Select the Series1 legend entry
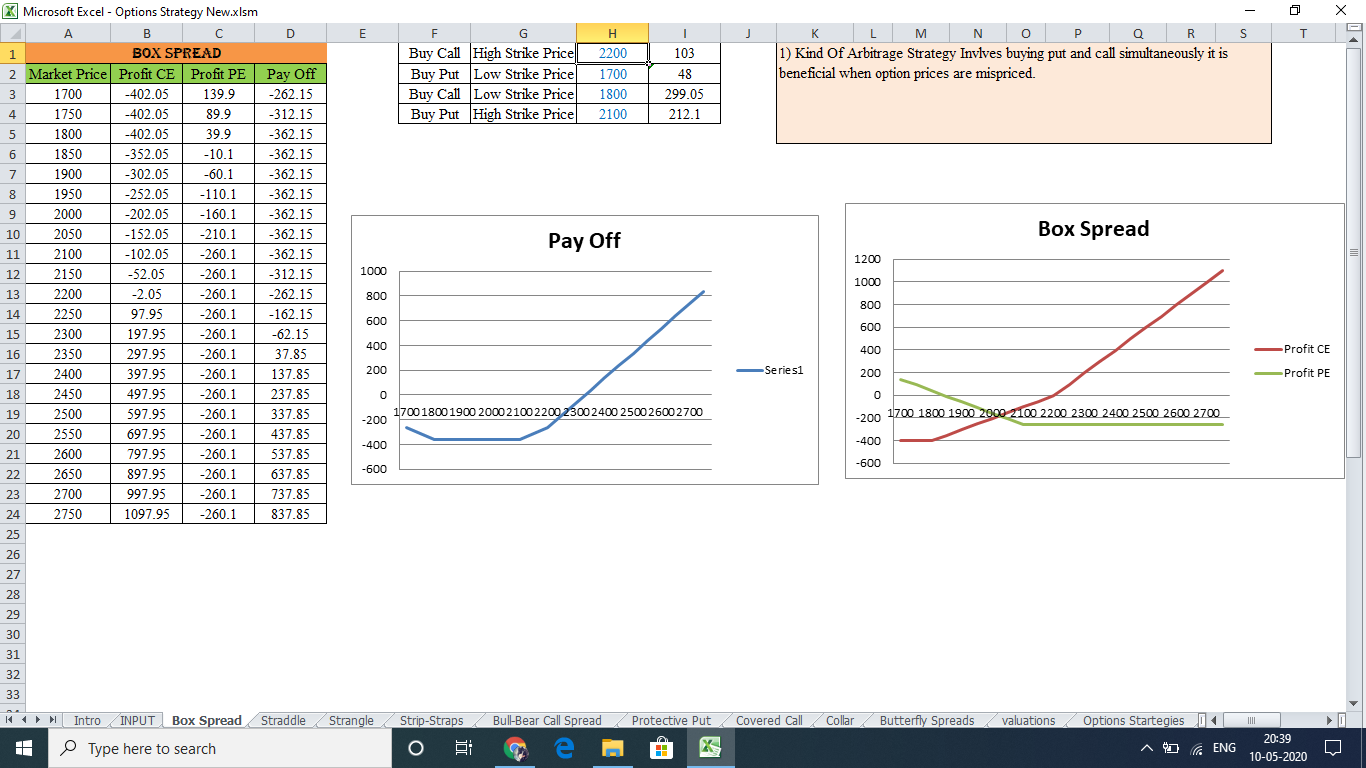This screenshot has height=768, width=1366. click(770, 370)
